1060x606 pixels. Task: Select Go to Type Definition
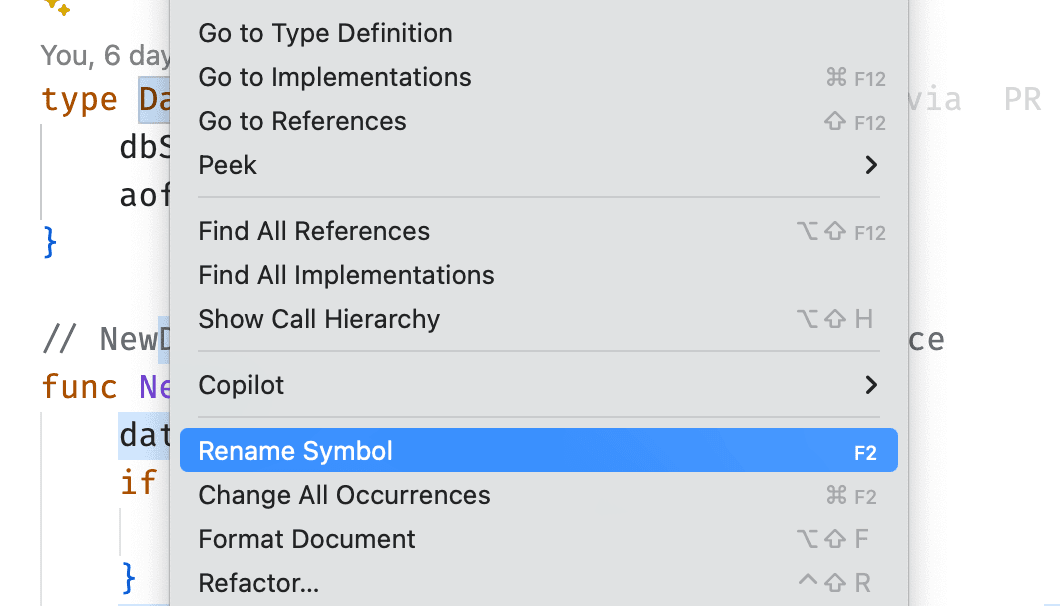tap(325, 33)
